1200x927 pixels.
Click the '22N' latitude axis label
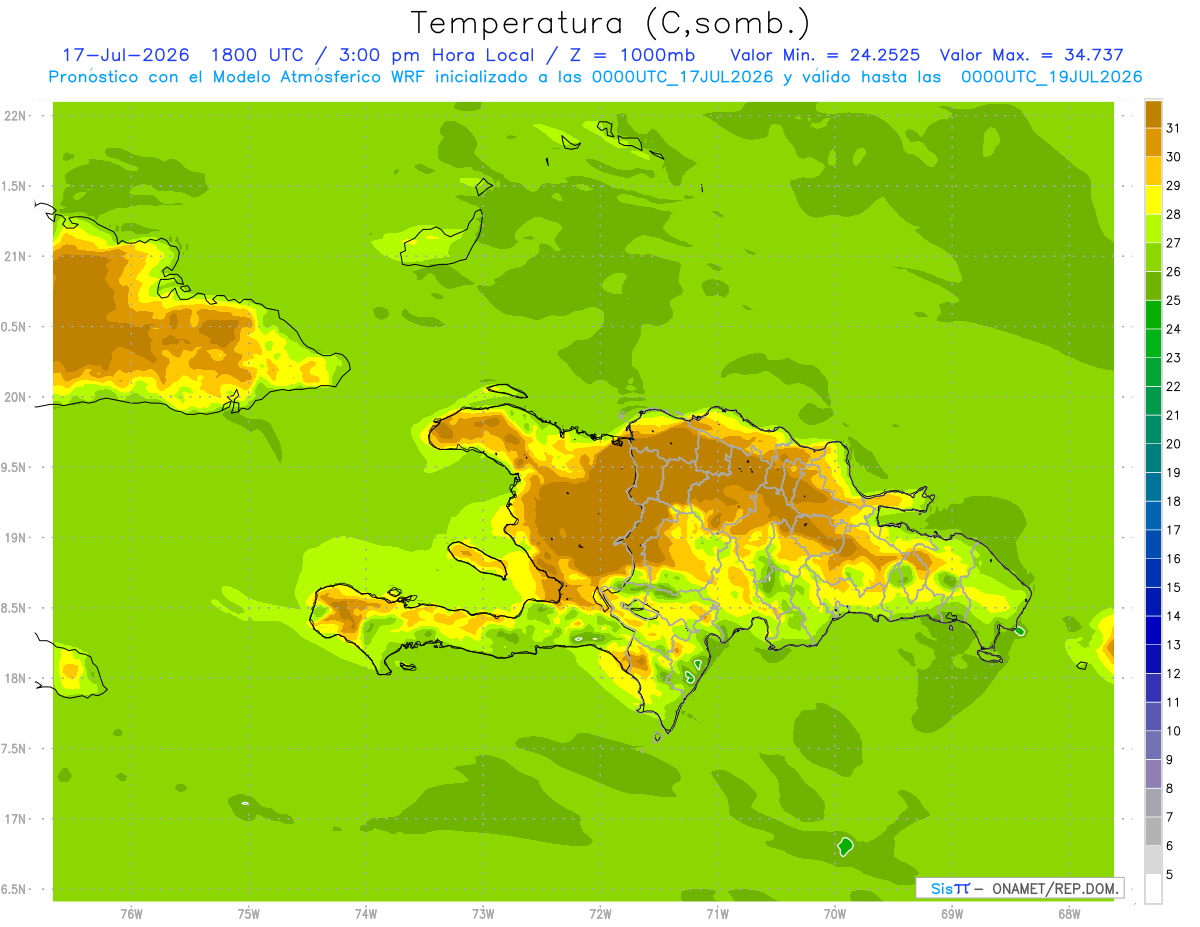[x=15, y=115]
